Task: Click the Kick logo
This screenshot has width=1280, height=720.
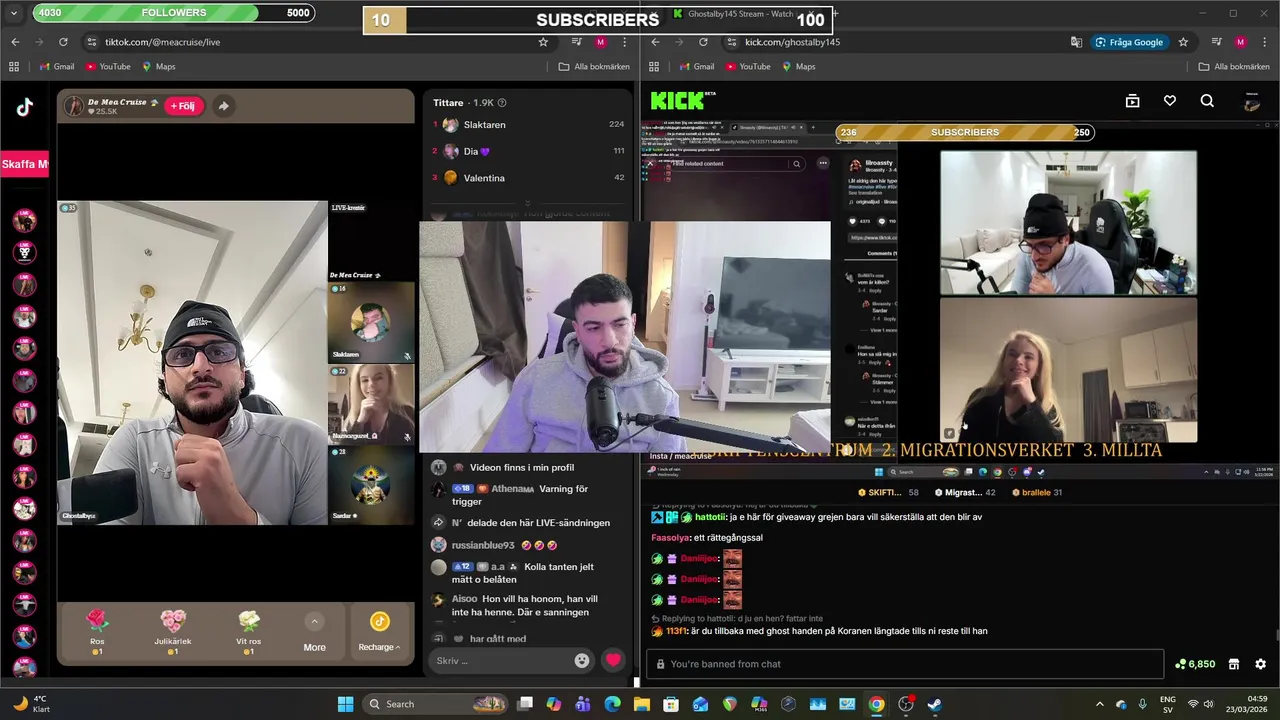Action: tap(683, 100)
